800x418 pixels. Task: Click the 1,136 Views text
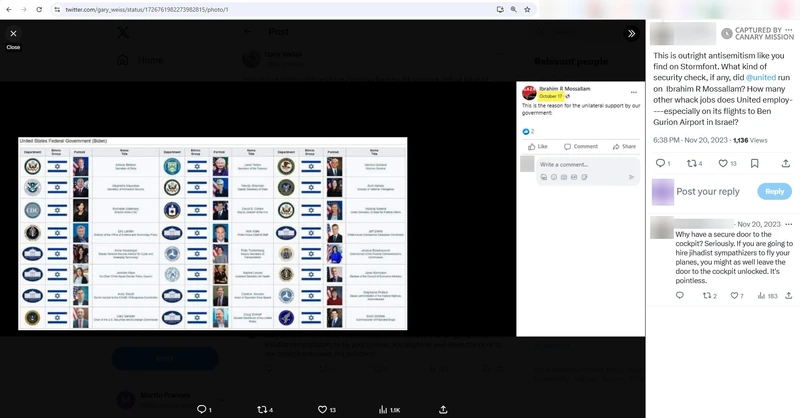[750, 140]
